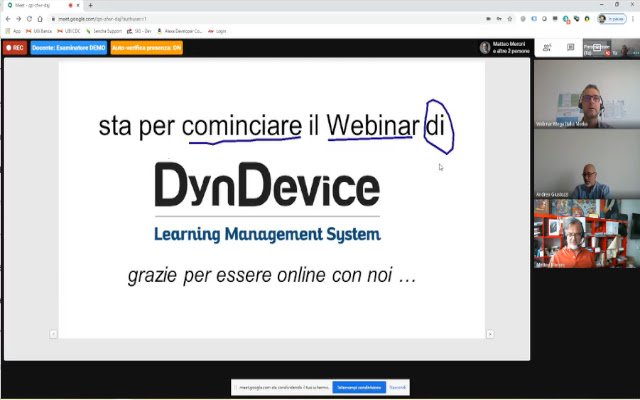Screen dimensions: 640x400
Task: Click the red REC recording button
Action: click(15, 48)
